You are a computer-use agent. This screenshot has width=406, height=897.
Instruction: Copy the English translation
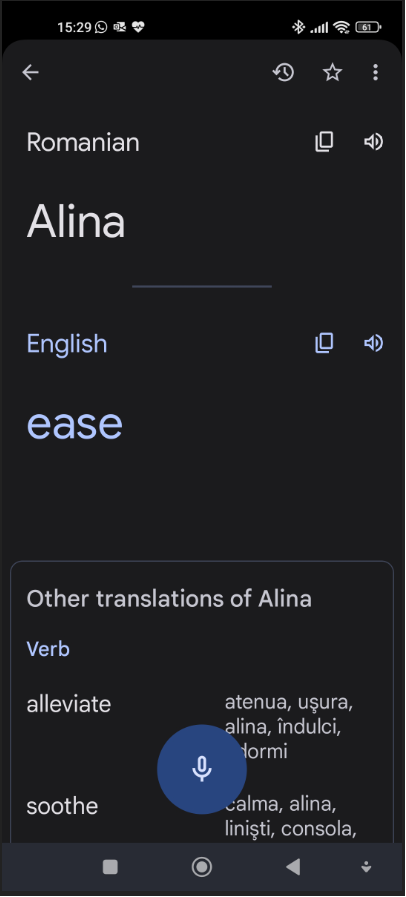pyautogui.click(x=324, y=343)
